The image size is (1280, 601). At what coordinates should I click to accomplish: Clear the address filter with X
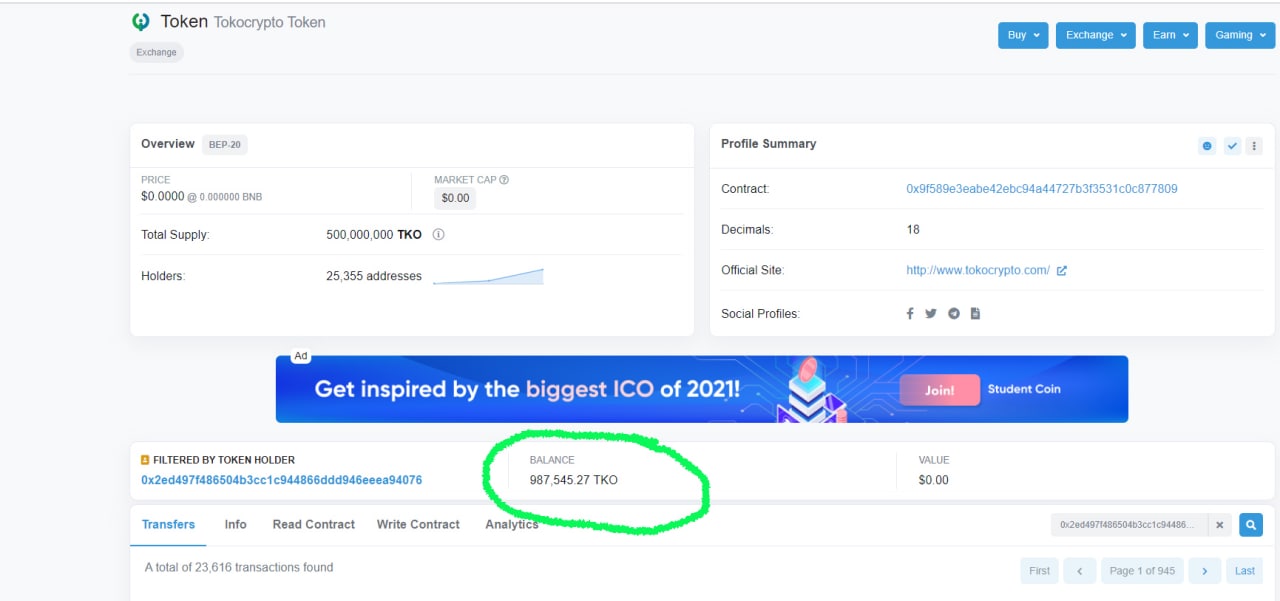pos(1220,524)
